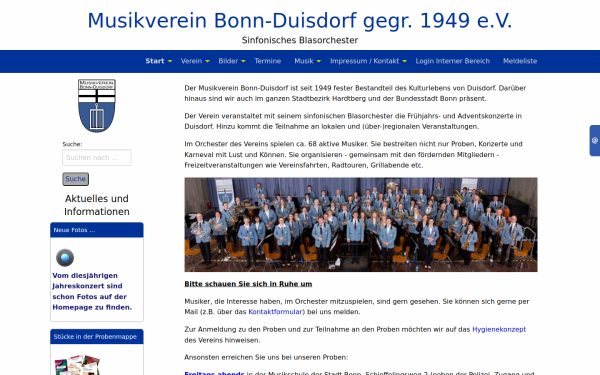600x375 pixels.
Task: Click the Suchen nach search field
Action: 97,158
